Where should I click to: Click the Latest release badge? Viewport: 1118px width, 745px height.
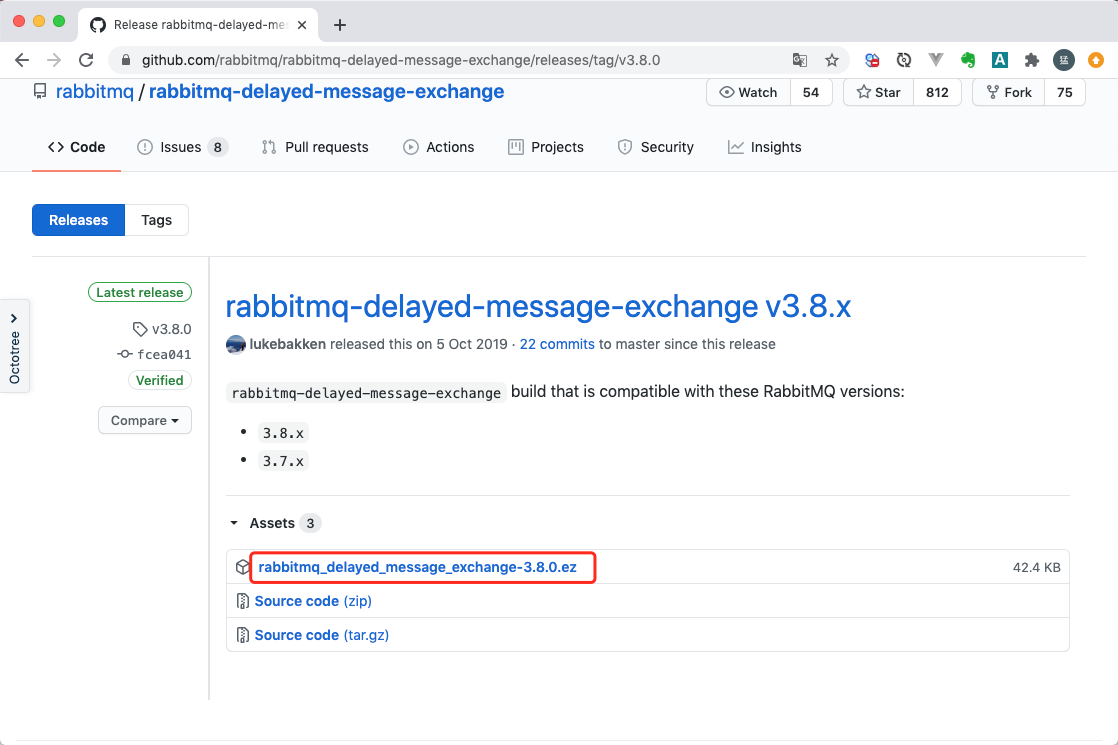140,292
